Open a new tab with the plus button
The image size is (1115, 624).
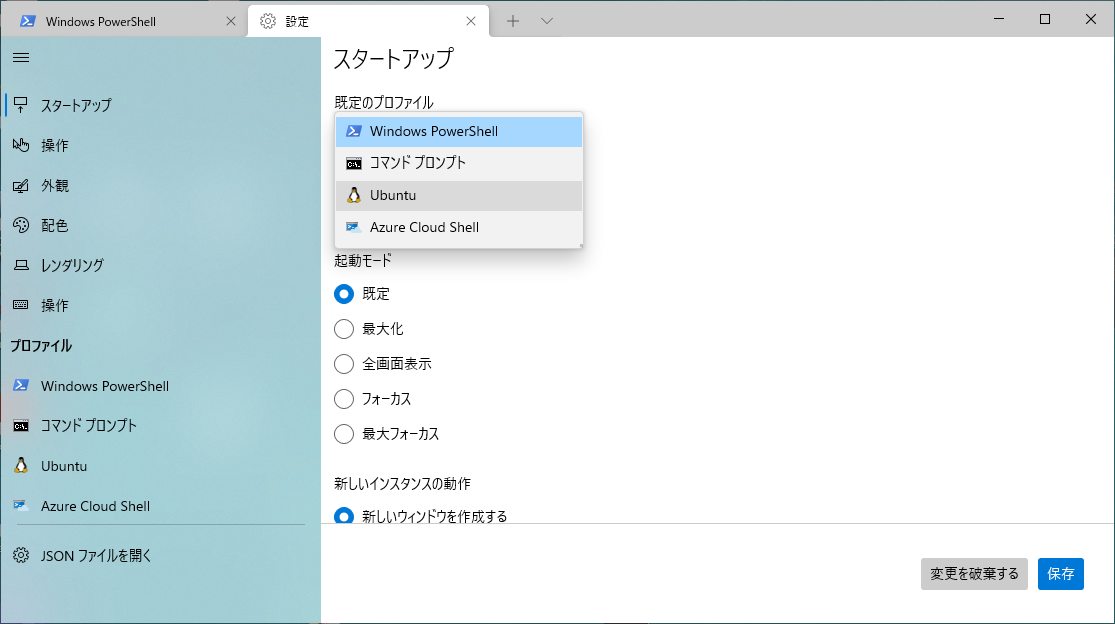tap(513, 21)
